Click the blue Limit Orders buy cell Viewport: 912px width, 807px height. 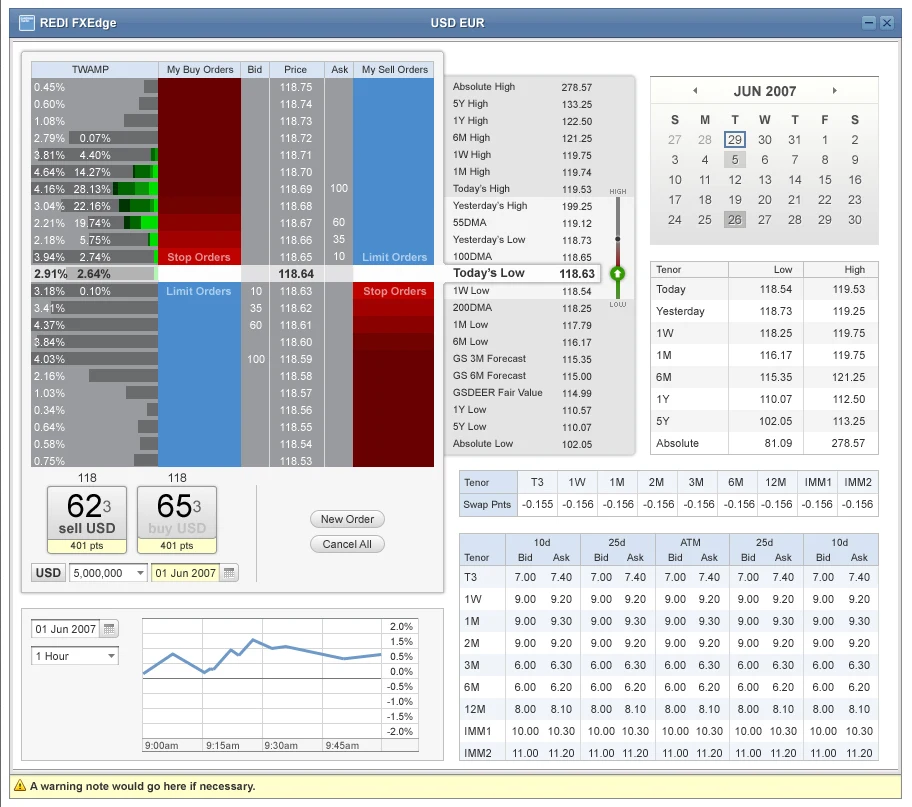[199, 291]
